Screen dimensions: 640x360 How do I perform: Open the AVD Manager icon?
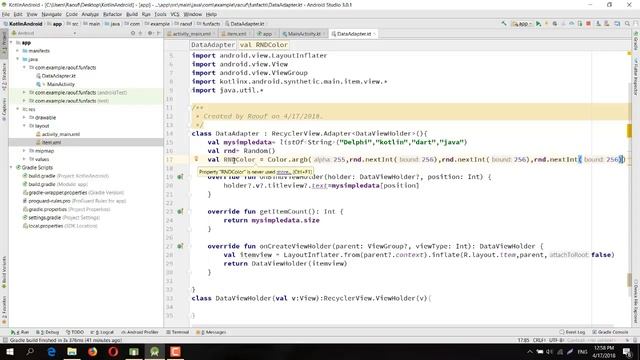tap(607, 24)
